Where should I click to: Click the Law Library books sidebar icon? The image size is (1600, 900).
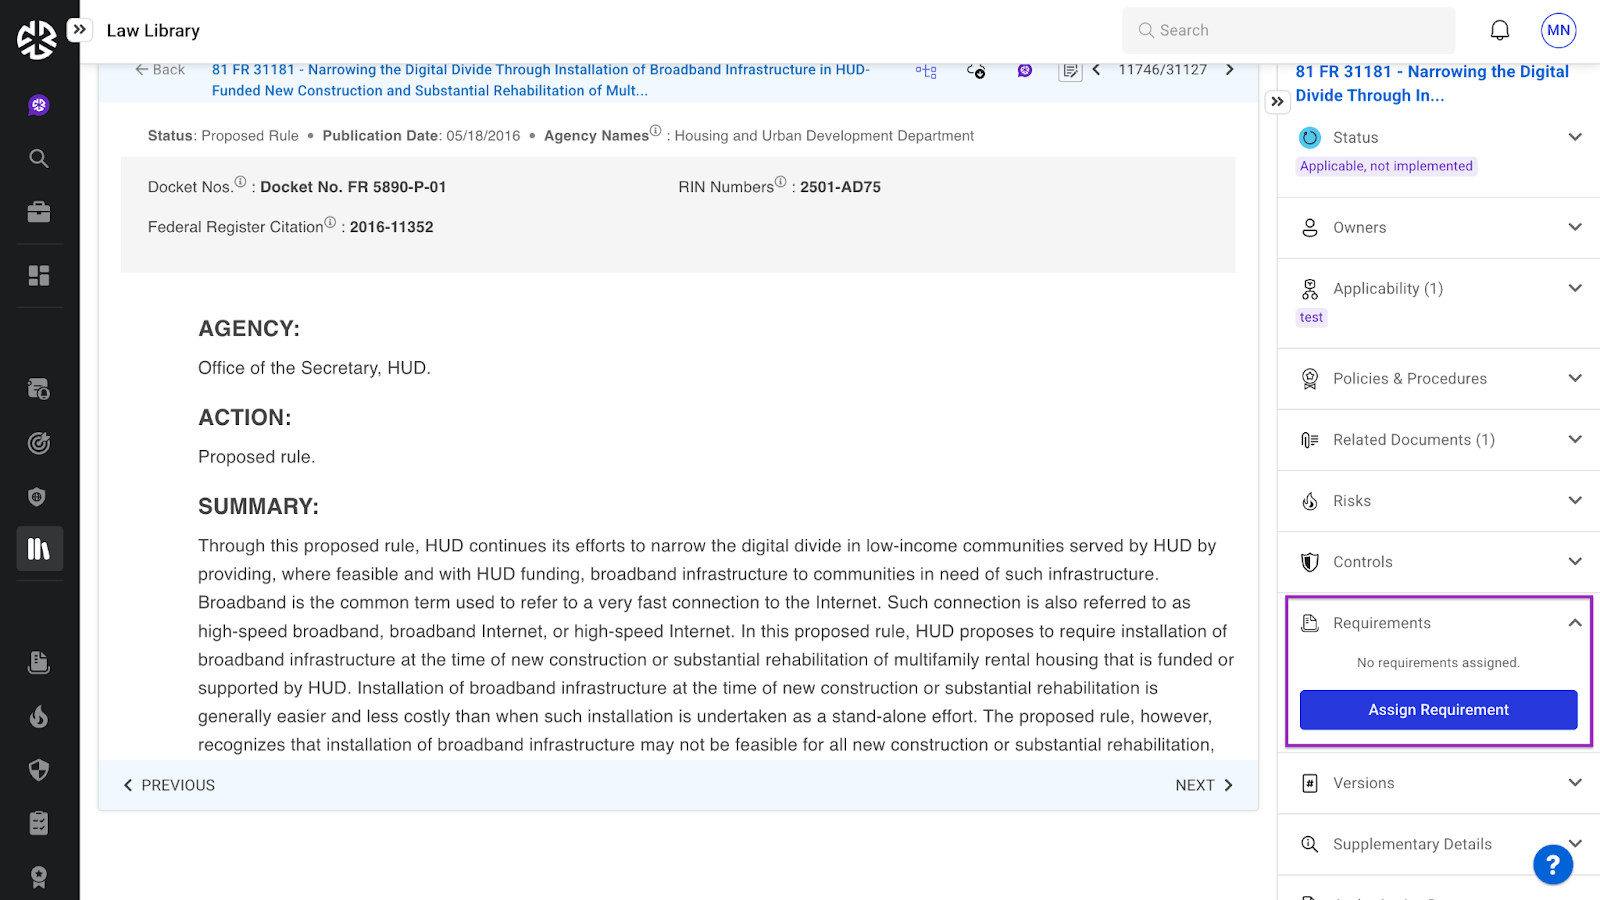pos(39,549)
